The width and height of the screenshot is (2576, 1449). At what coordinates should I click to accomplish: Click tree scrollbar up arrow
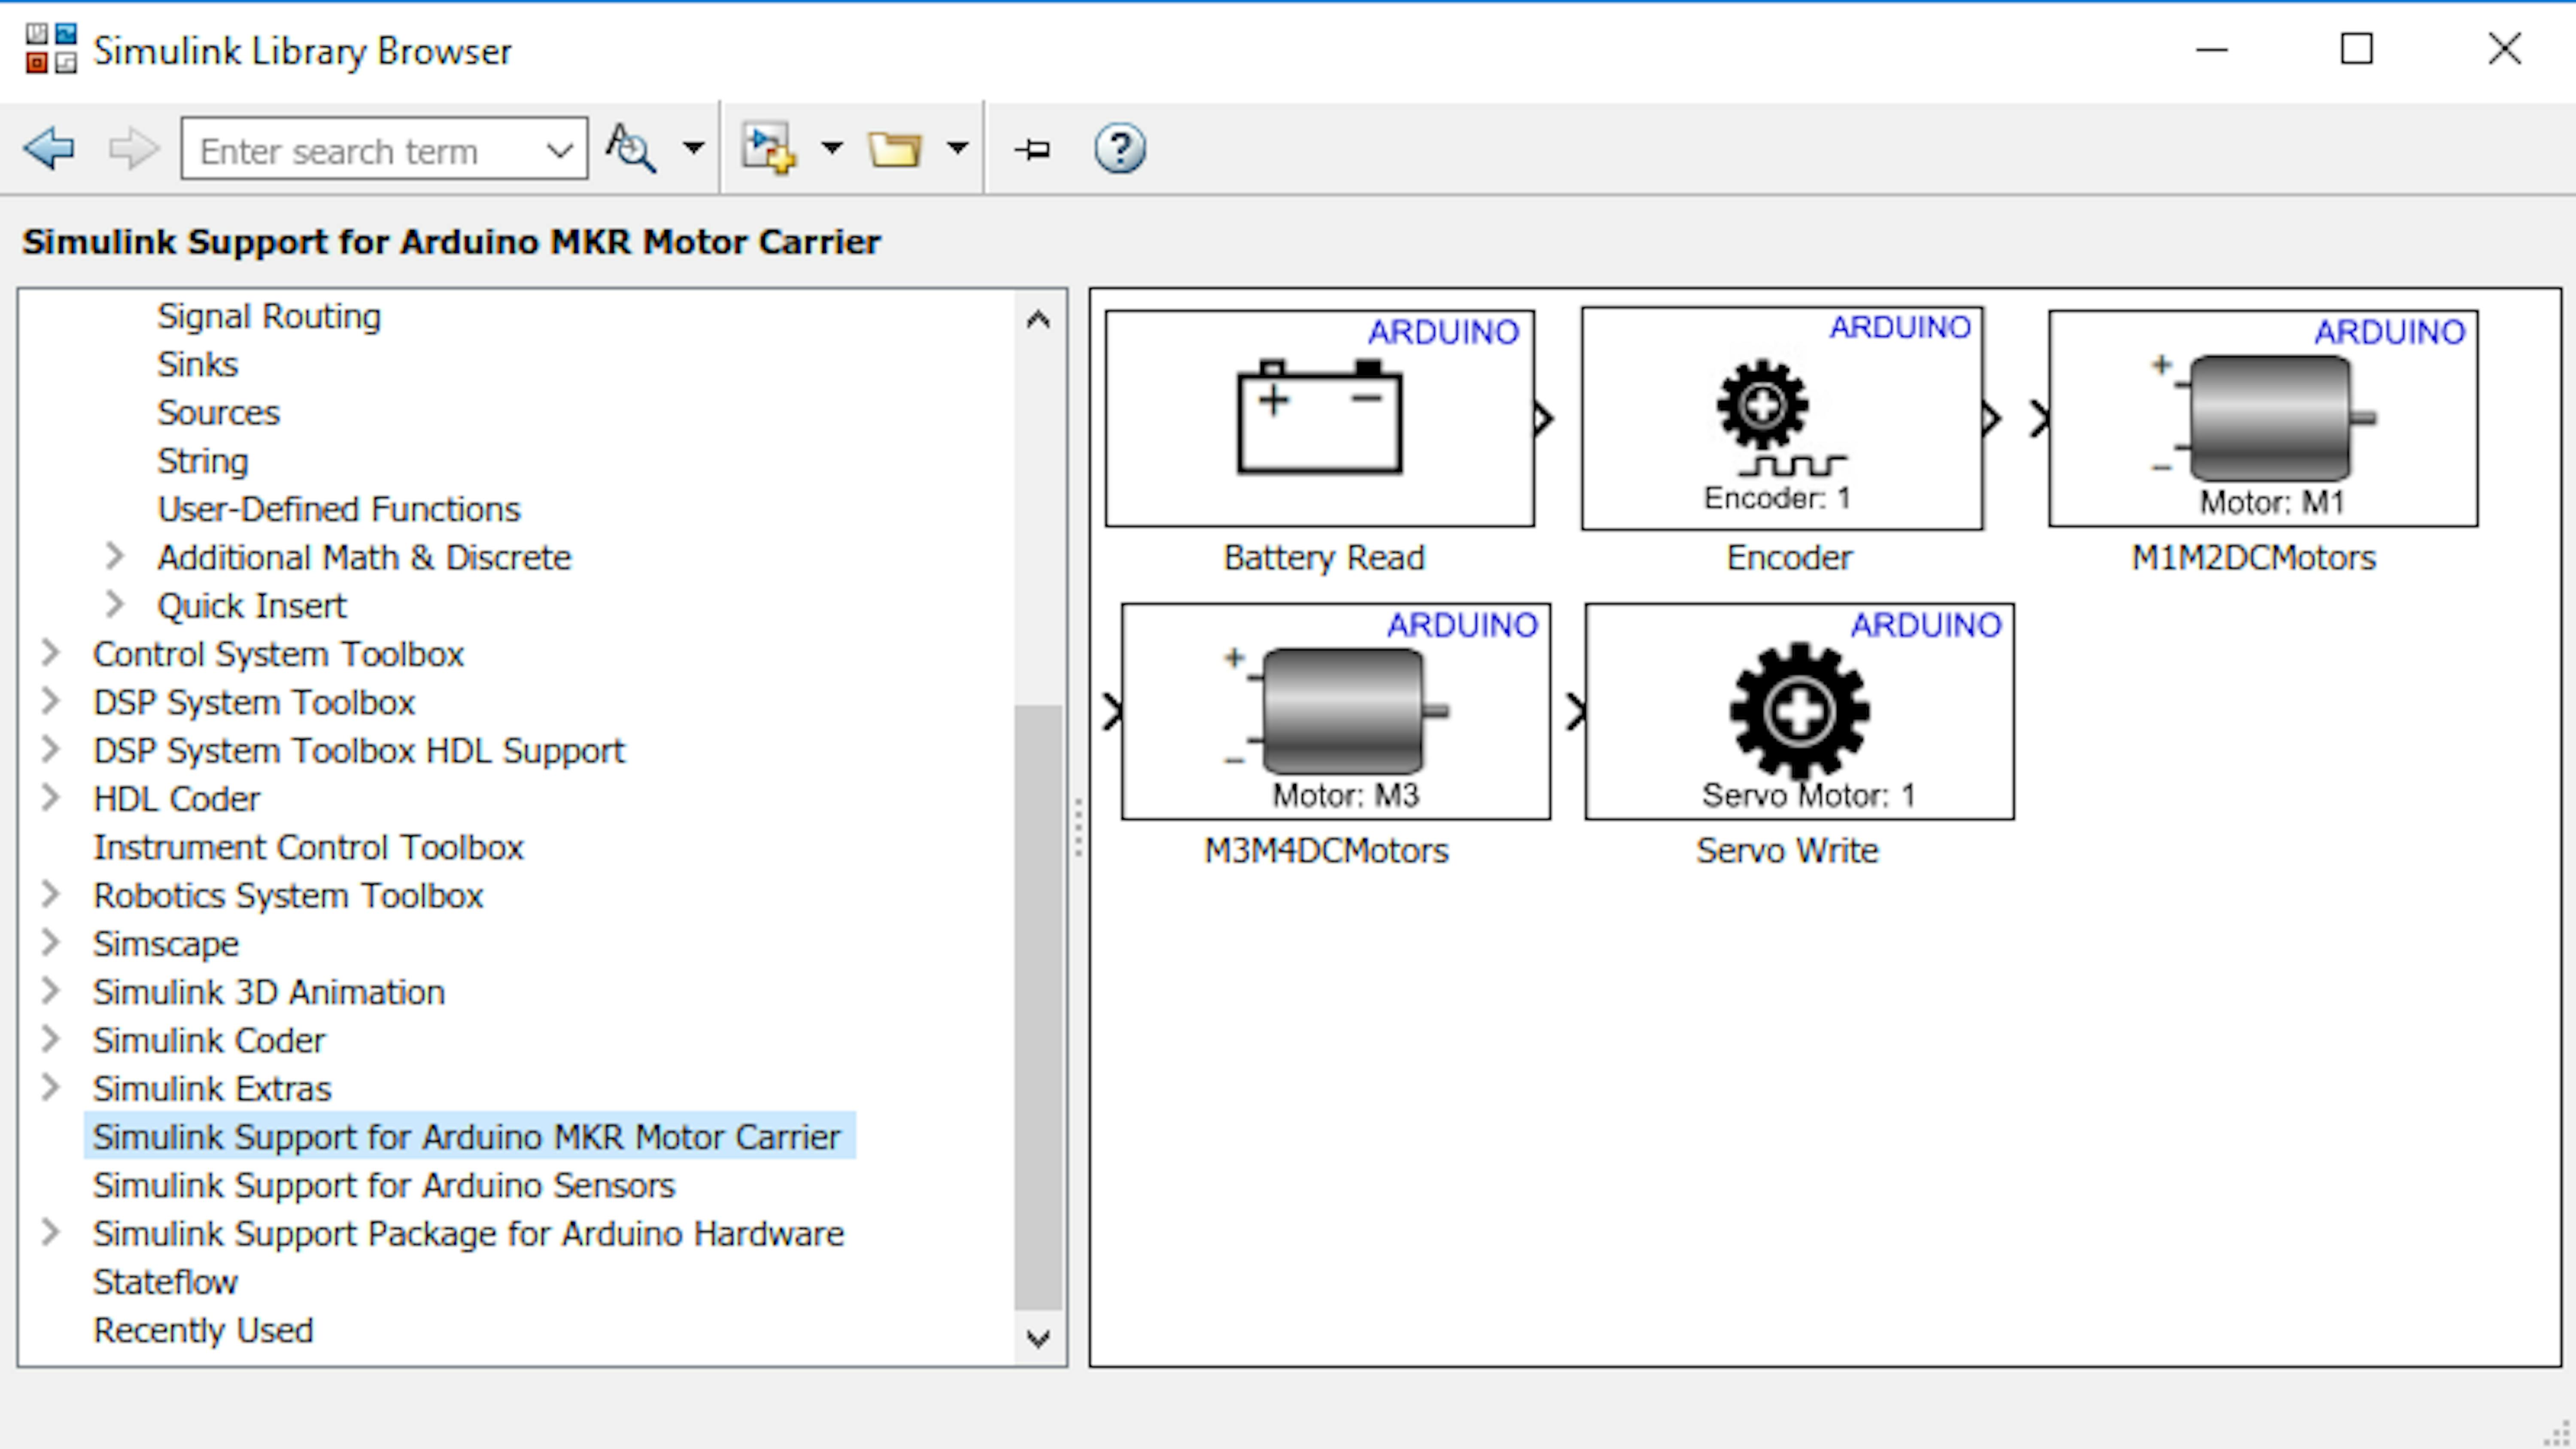[x=1038, y=320]
